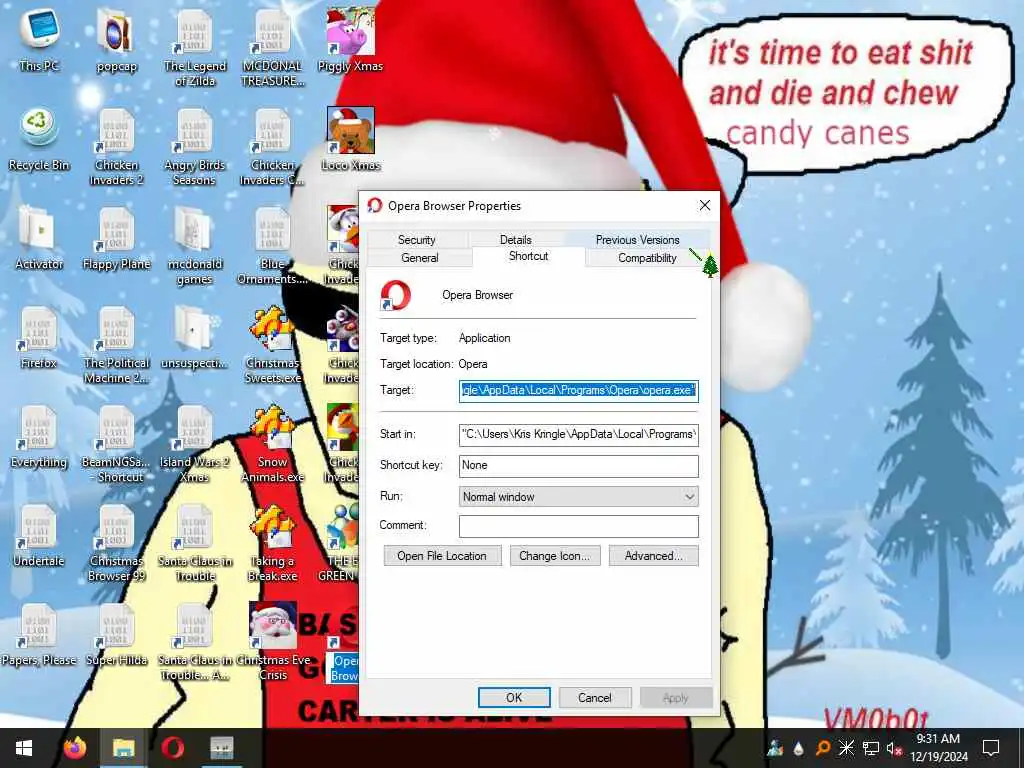
Task: Select The Political Machine shortcut
Action: click(x=116, y=345)
